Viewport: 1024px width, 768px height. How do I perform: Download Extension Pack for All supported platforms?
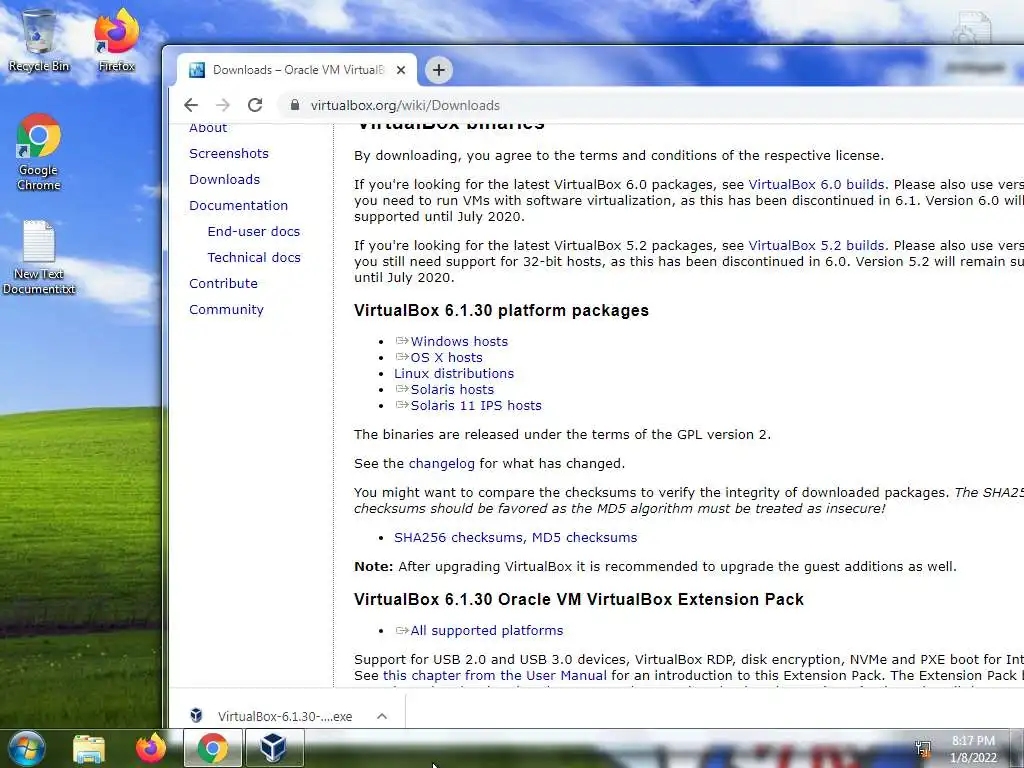(x=487, y=631)
